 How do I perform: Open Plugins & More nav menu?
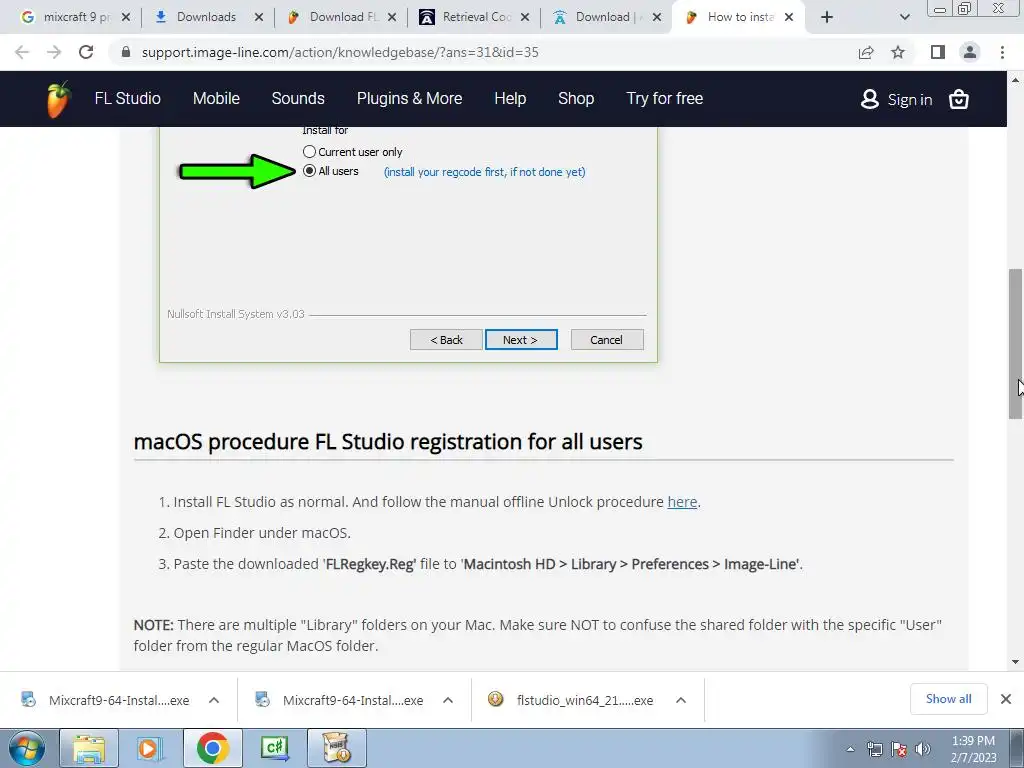click(x=409, y=99)
